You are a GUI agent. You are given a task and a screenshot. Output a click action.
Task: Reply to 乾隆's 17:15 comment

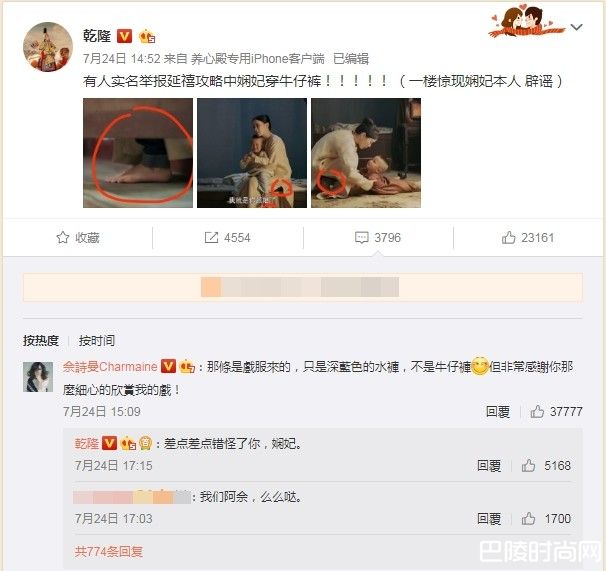click(489, 465)
